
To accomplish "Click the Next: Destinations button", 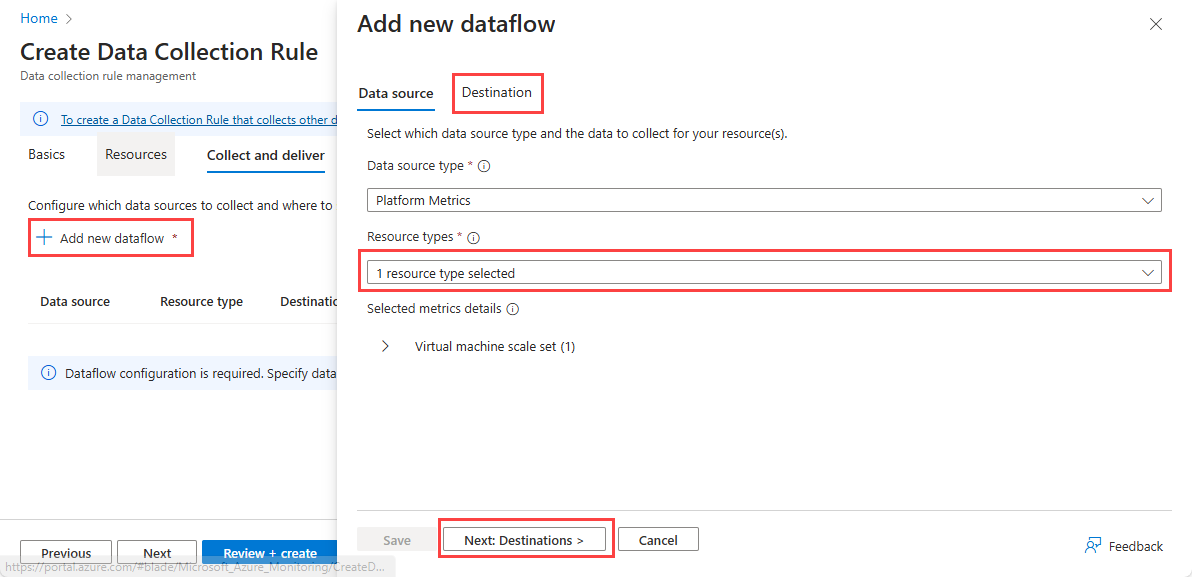I will [524, 540].
